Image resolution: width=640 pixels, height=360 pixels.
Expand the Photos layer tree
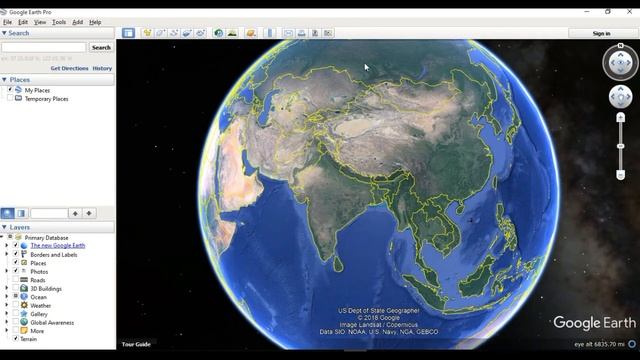coord(7,271)
